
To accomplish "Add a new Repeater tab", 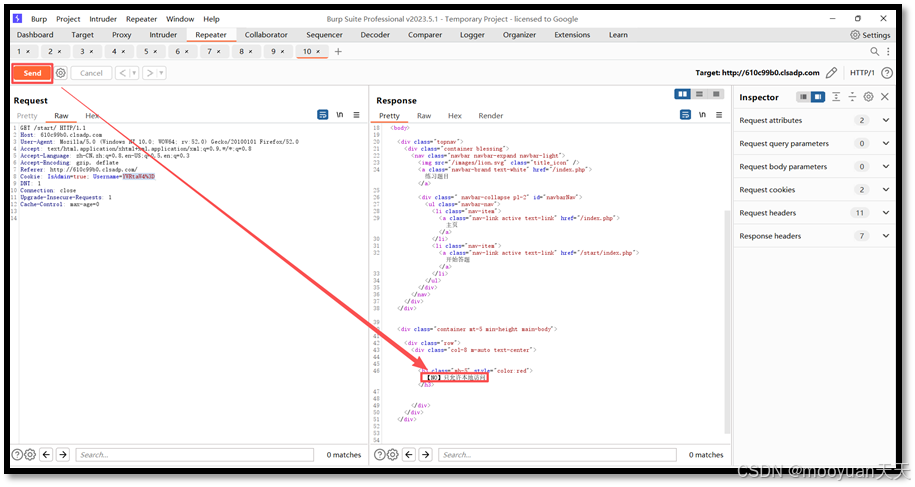I will tap(338, 51).
